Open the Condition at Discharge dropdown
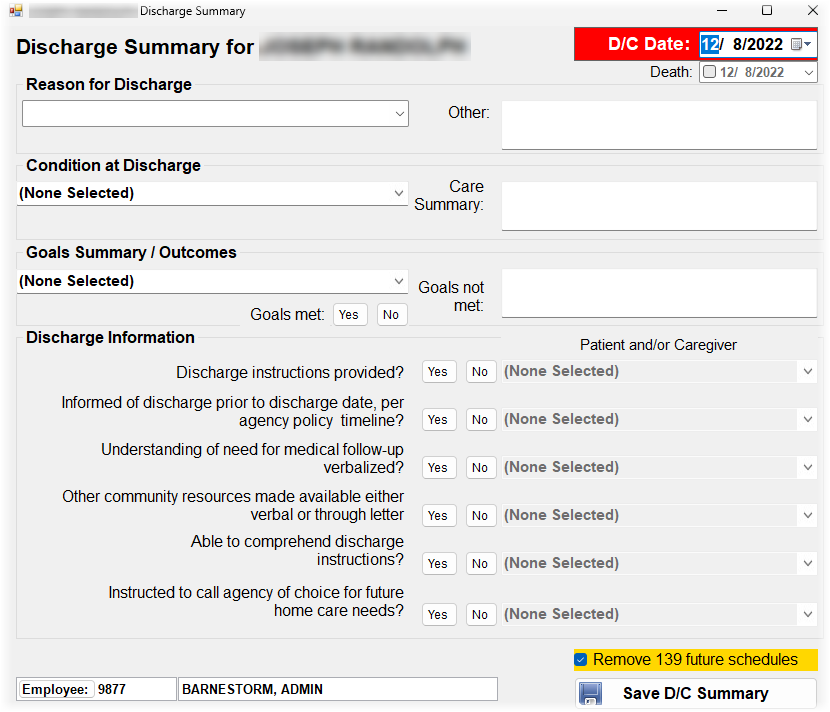This screenshot has height=712, width=830. point(399,193)
